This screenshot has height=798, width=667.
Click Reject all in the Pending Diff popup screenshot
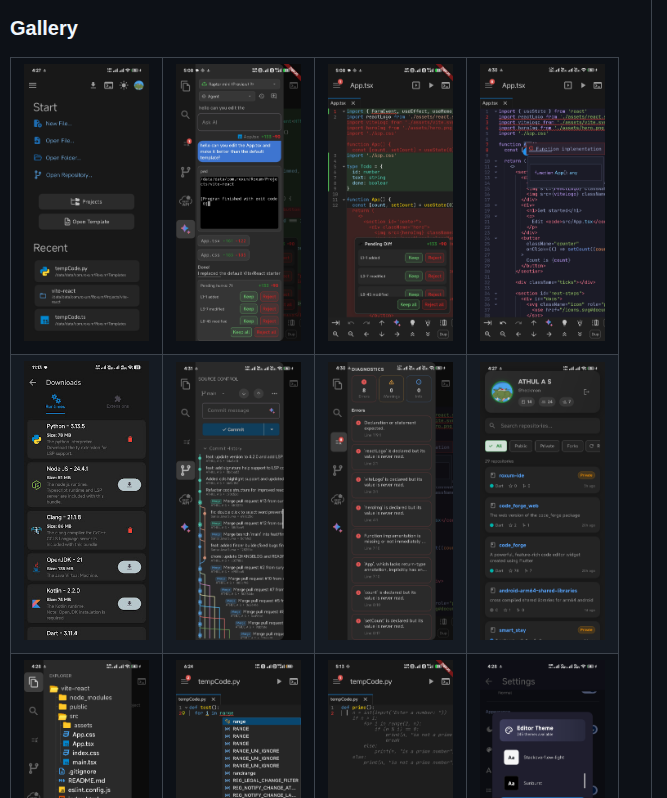tap(434, 304)
